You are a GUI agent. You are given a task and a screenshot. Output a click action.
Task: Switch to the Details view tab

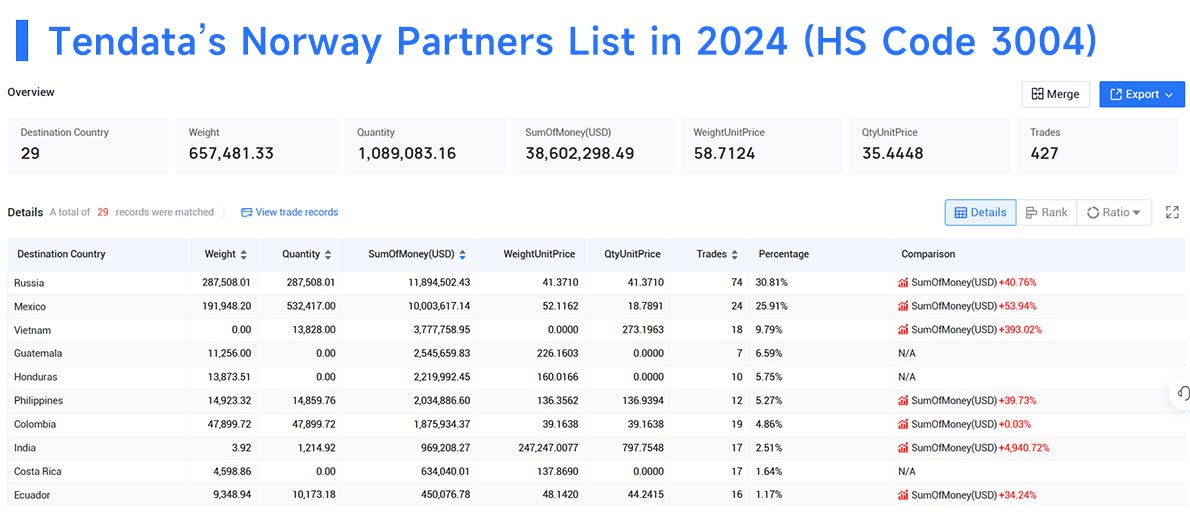[980, 212]
